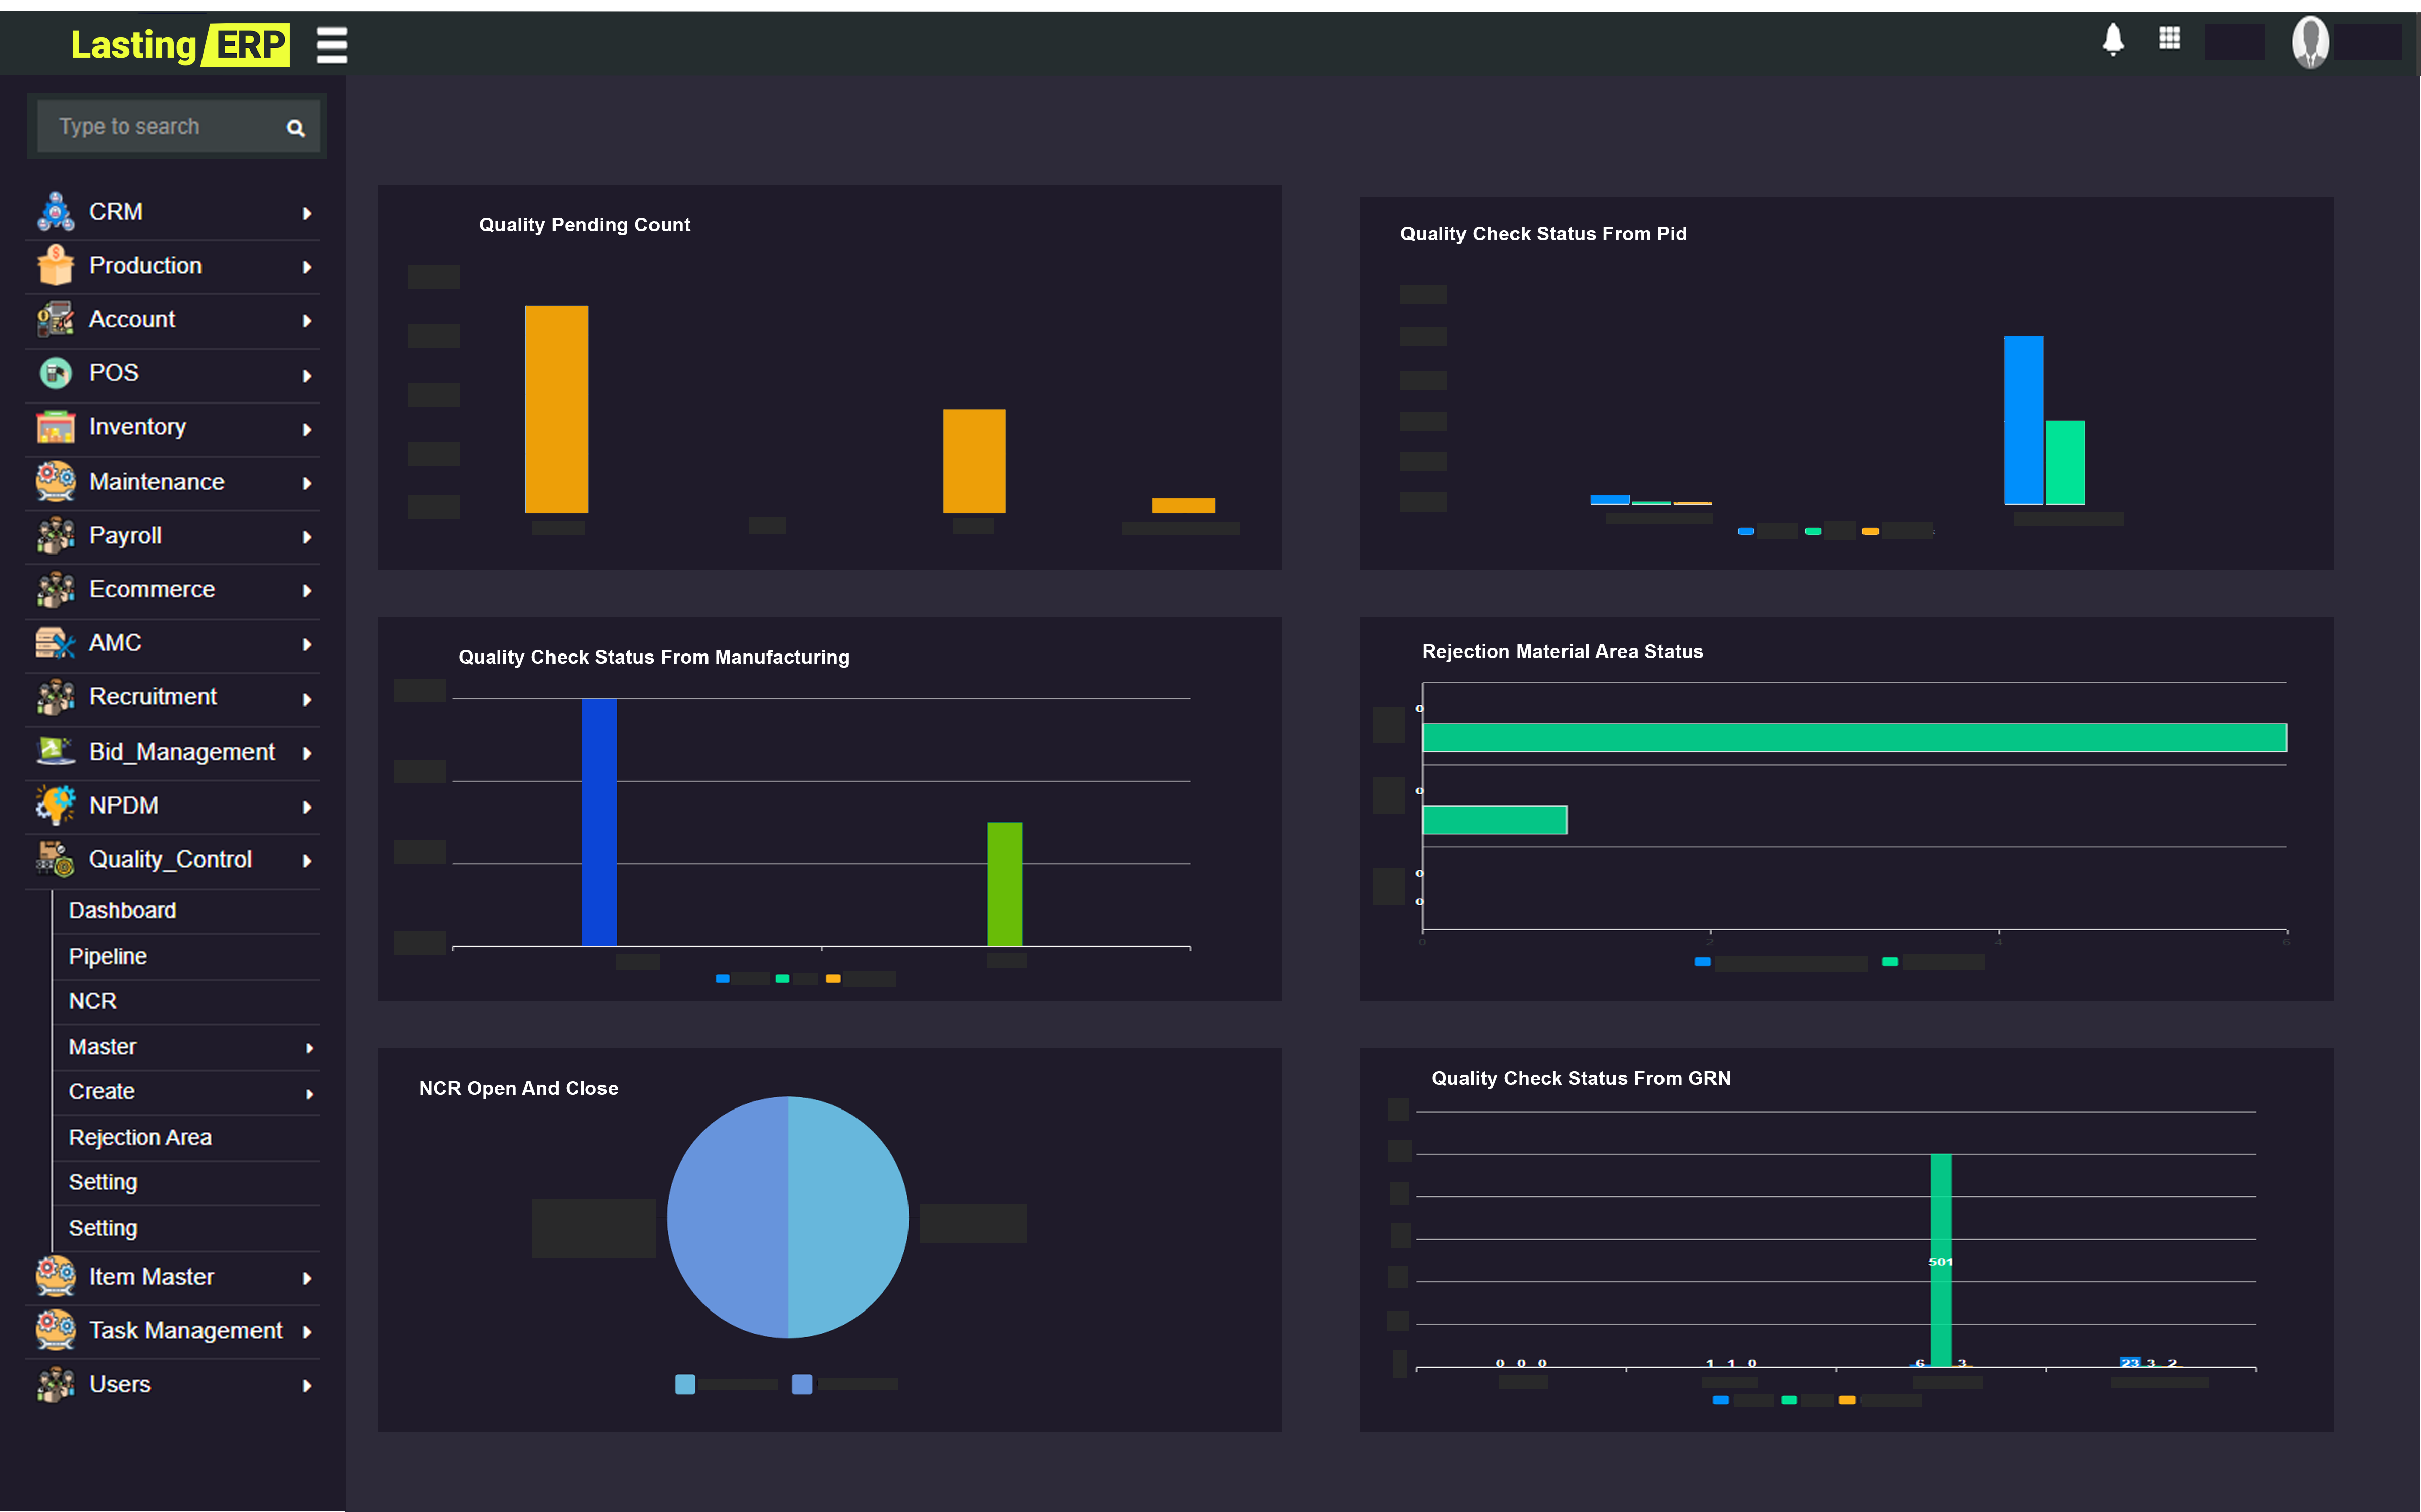
Task: Open the NCR link in sidebar
Action: coord(93,1001)
